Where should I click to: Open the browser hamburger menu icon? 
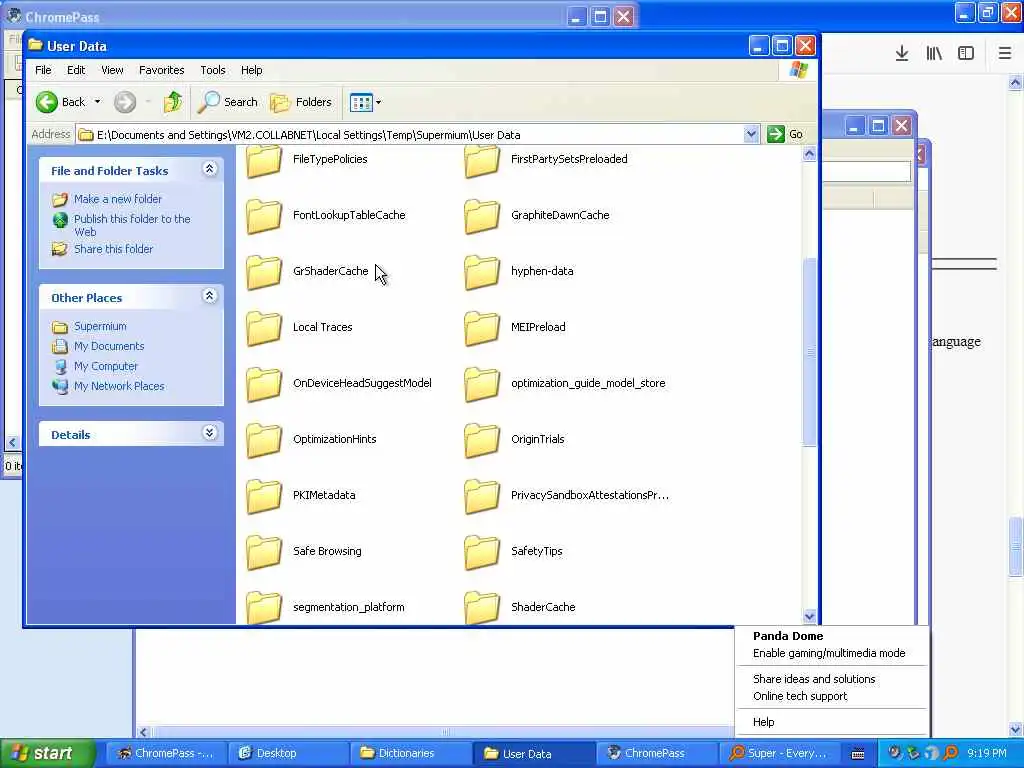point(1004,54)
